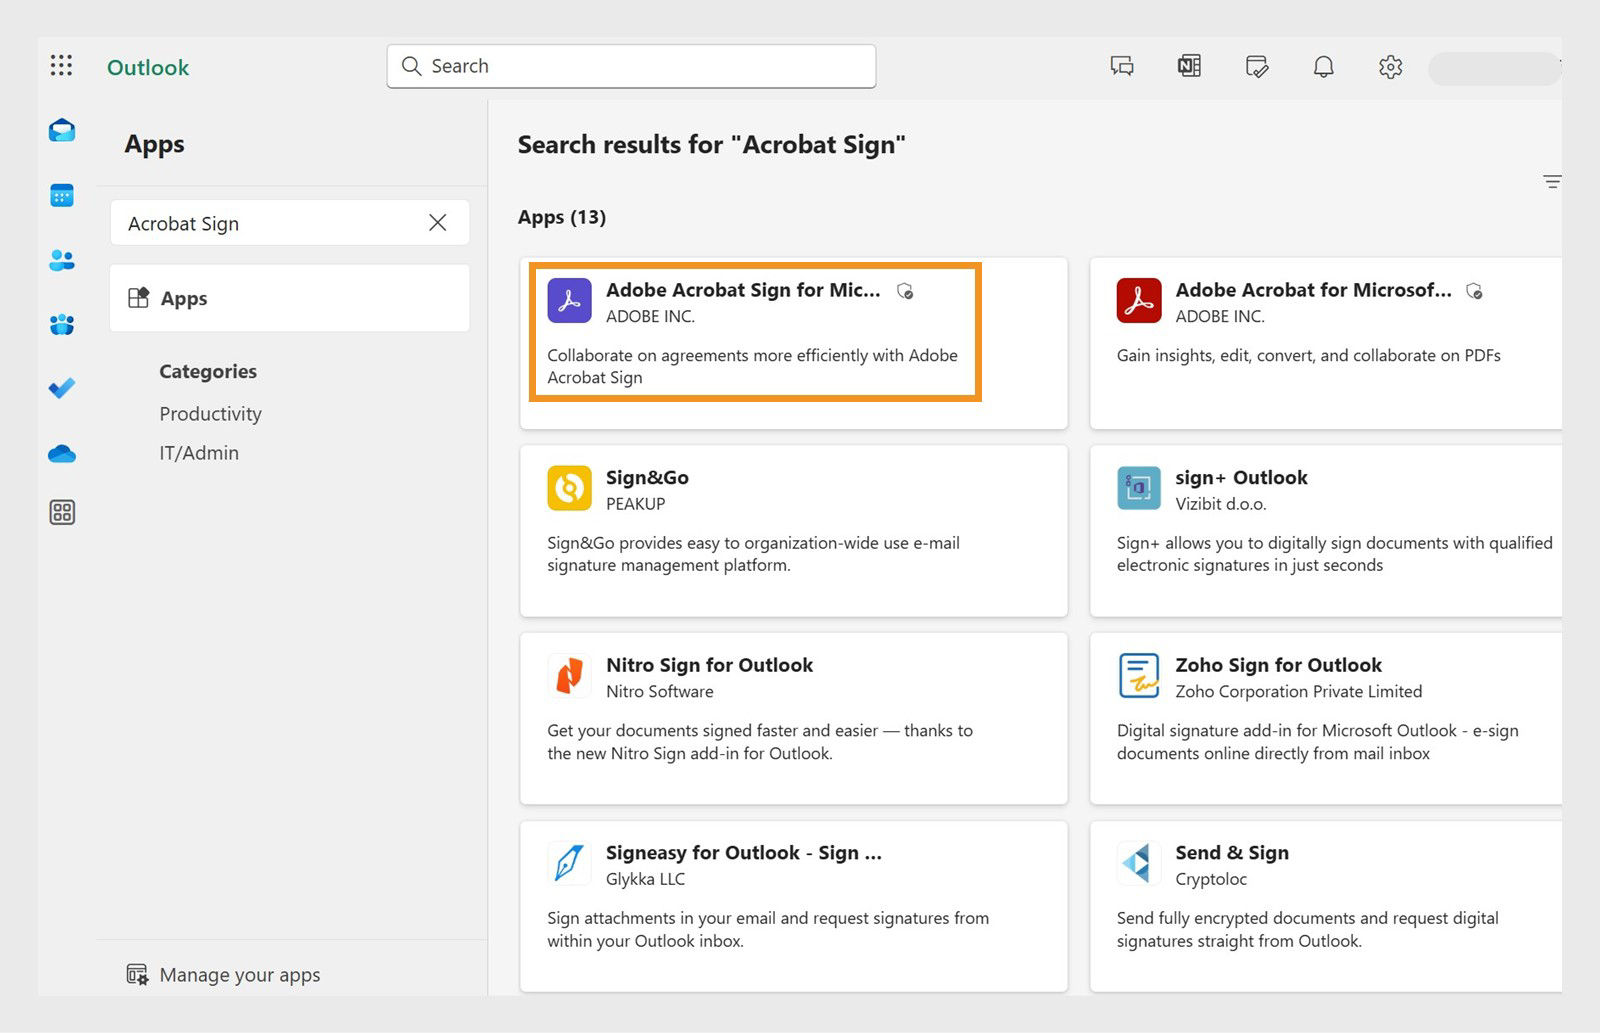The height and width of the screenshot is (1033, 1600).
Task: Click the Nitro Sign app icon
Action: click(570, 677)
